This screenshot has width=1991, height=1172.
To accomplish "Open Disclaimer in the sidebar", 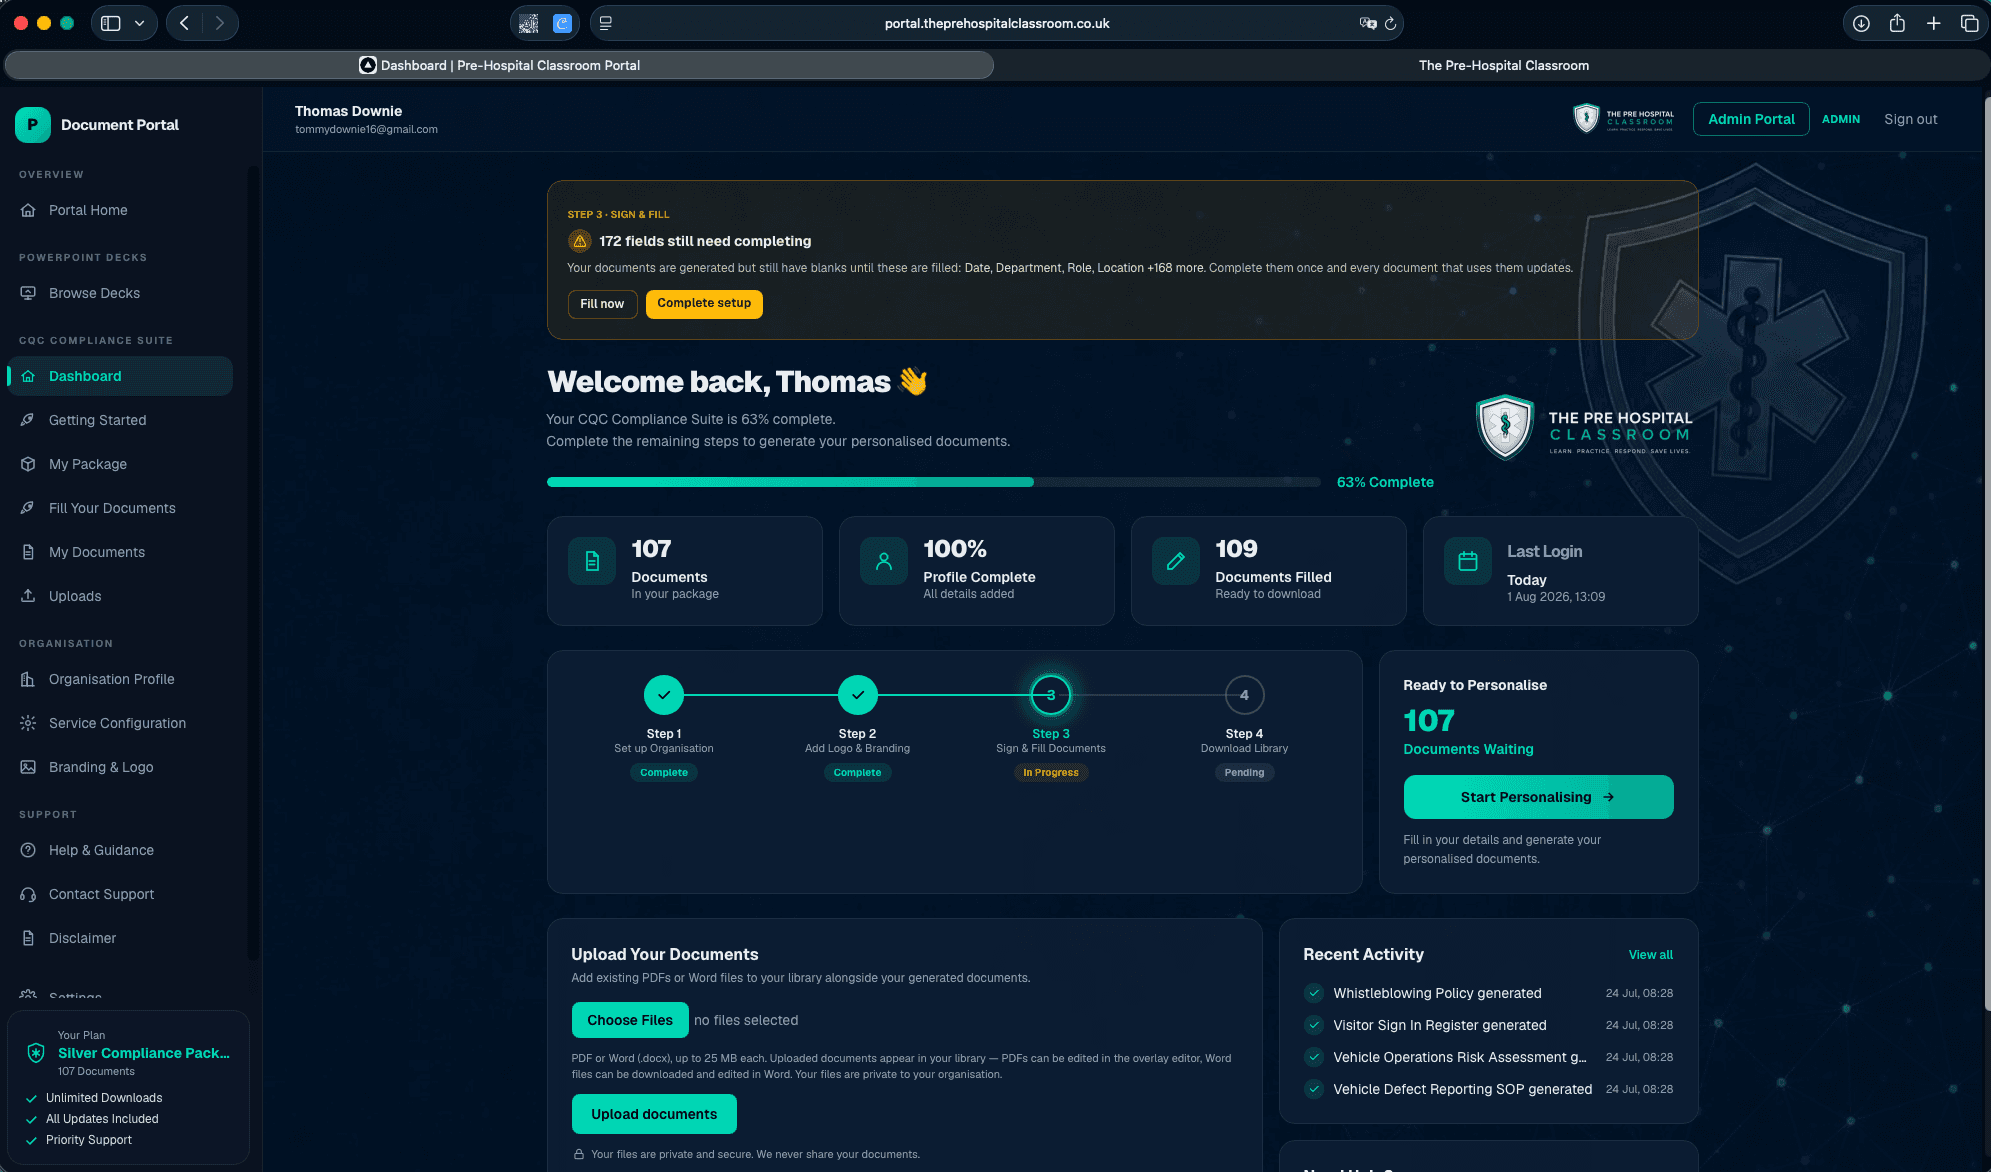I will [120, 938].
